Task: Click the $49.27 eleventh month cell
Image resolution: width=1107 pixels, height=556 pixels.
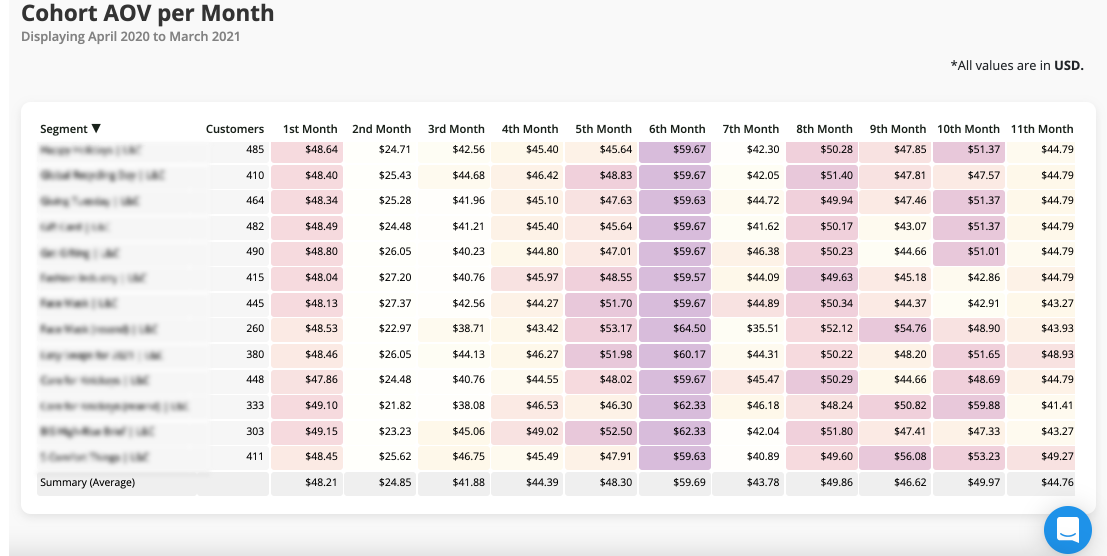Action: (1041, 457)
